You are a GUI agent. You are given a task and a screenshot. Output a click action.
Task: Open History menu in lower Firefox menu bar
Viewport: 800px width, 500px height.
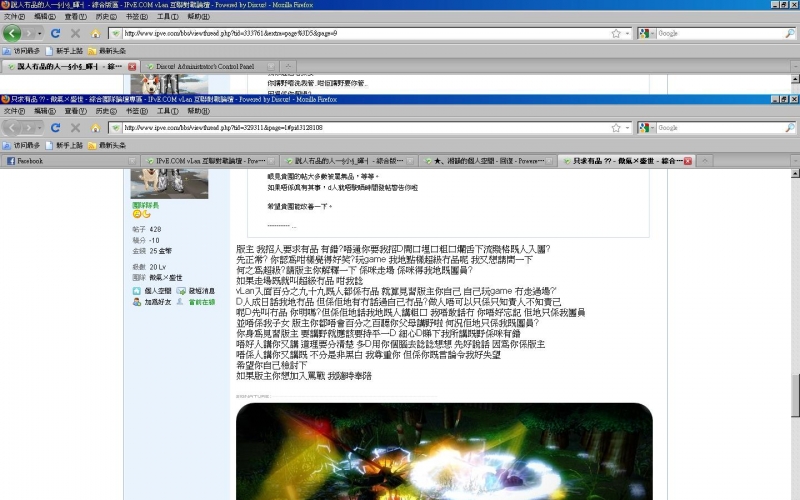tap(106, 111)
